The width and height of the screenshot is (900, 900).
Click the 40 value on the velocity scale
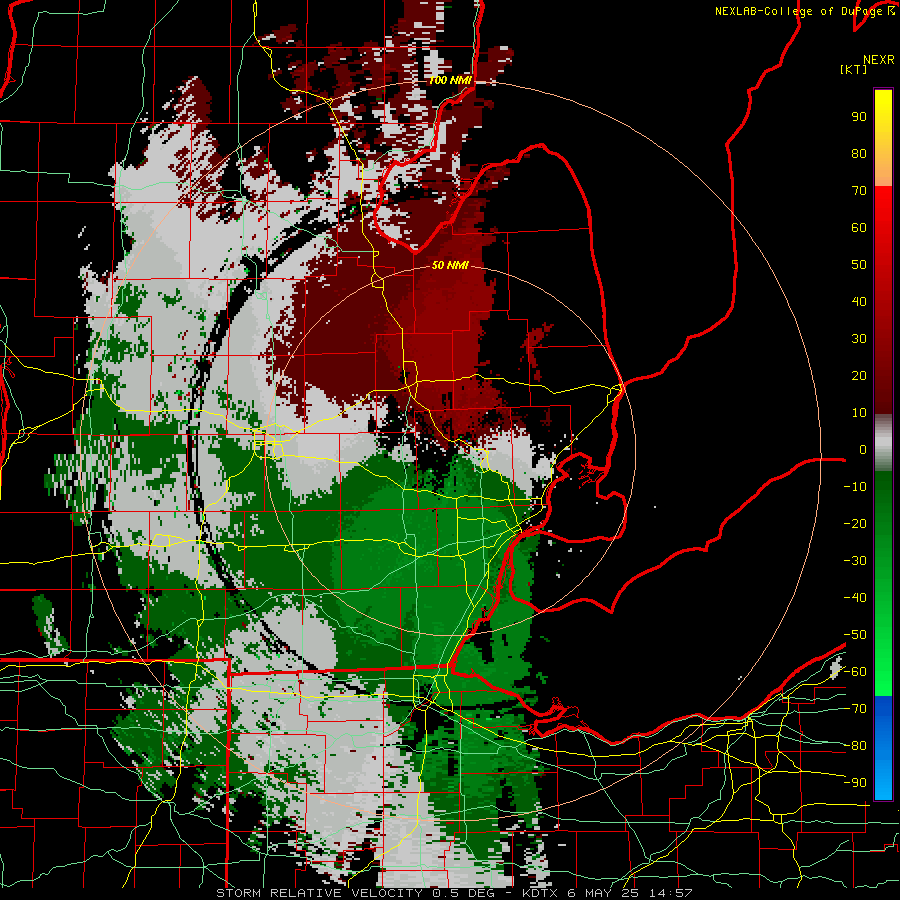859,302
